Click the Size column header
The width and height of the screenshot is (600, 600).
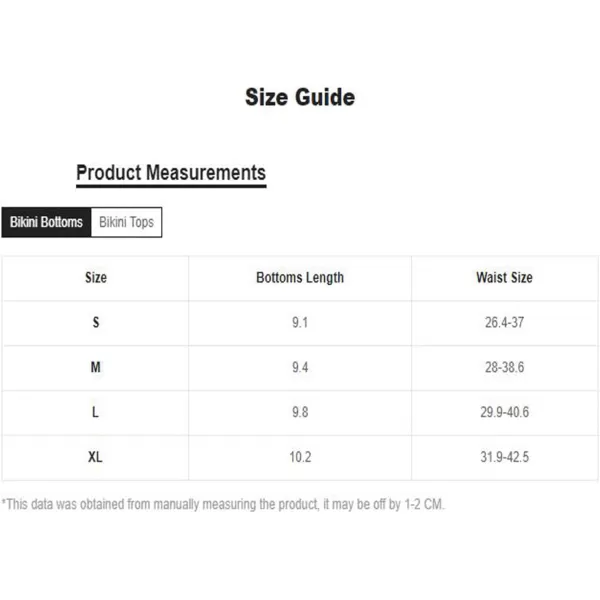pyautogui.click(x=96, y=277)
